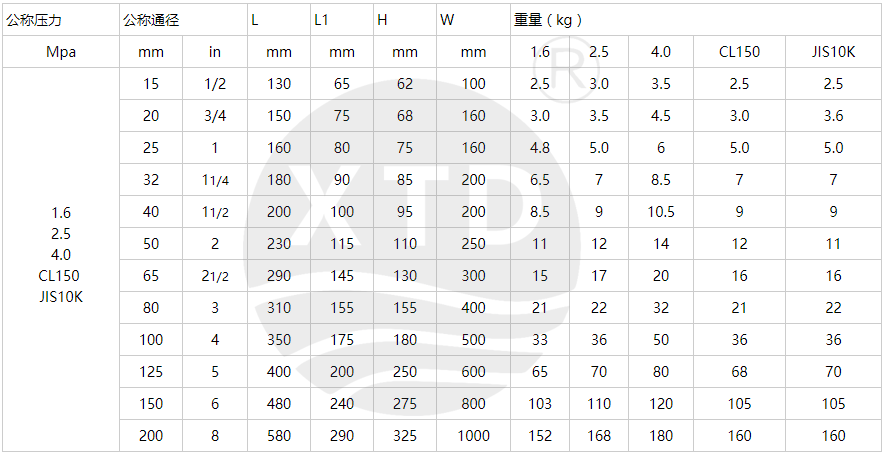Select the CL150 weight column header
The image size is (884, 457).
(x=739, y=52)
